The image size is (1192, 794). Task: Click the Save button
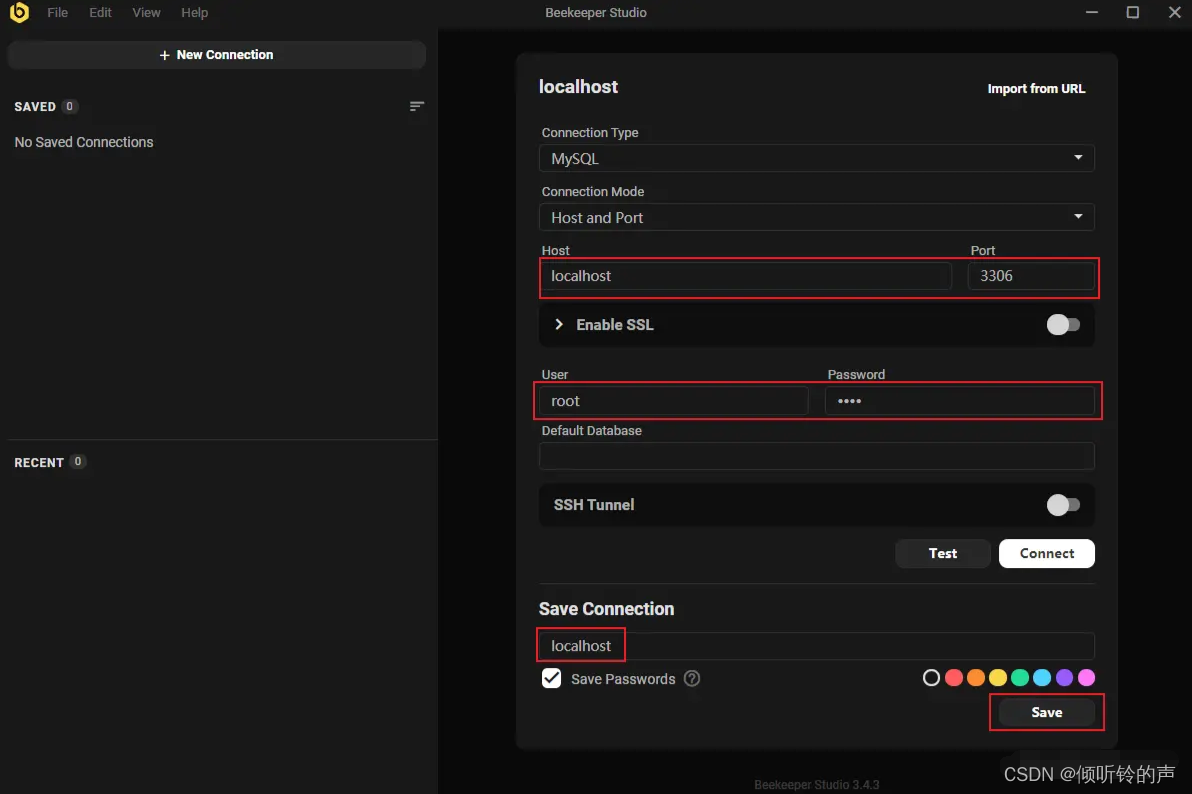point(1047,713)
